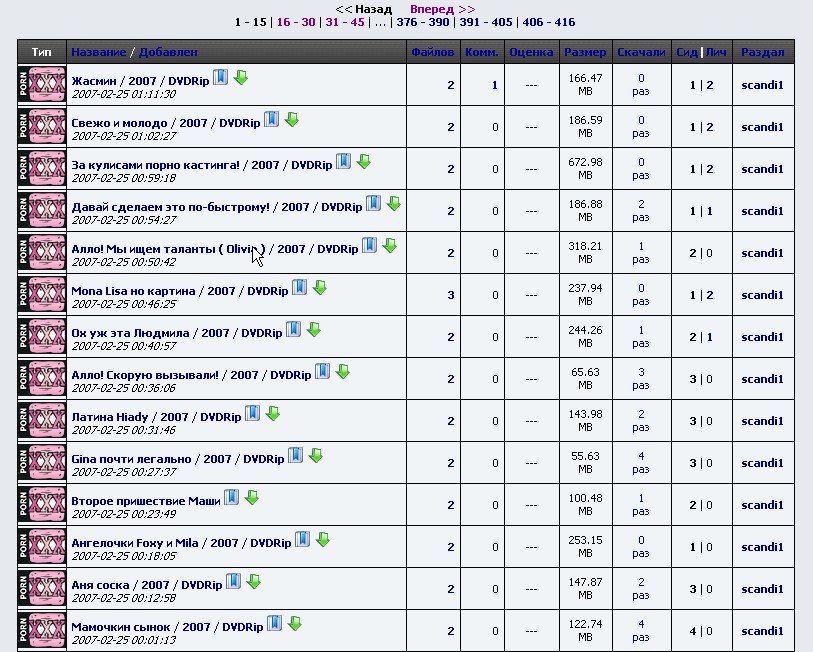Sort the table by Название
The width and height of the screenshot is (813, 652).
(x=99, y=52)
